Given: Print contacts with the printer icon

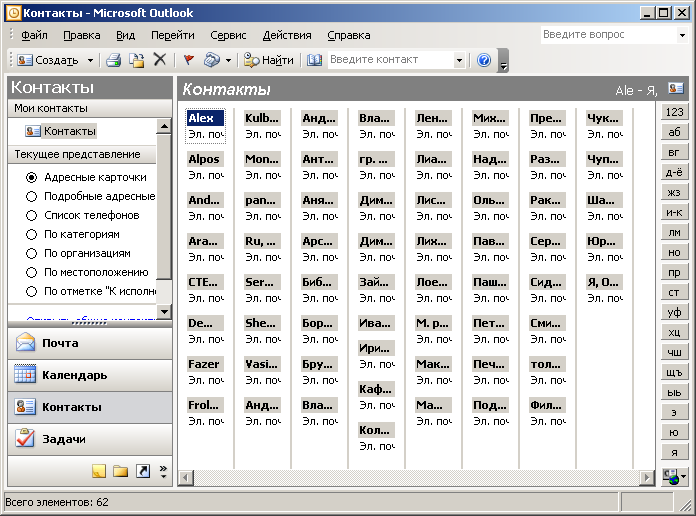Looking at the screenshot, I should [114, 60].
